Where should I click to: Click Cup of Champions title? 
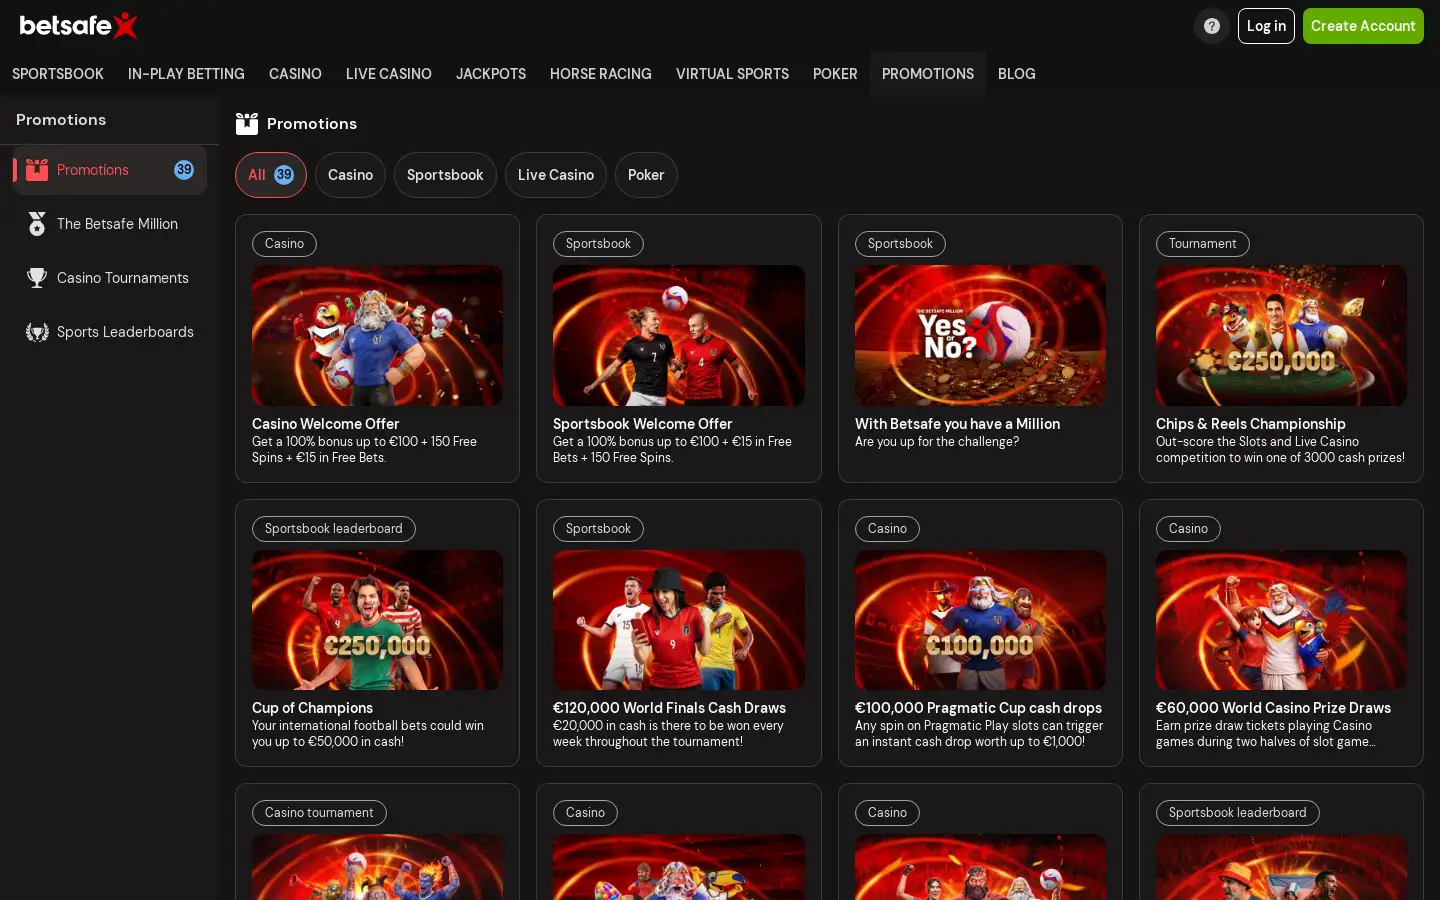pyautogui.click(x=312, y=708)
